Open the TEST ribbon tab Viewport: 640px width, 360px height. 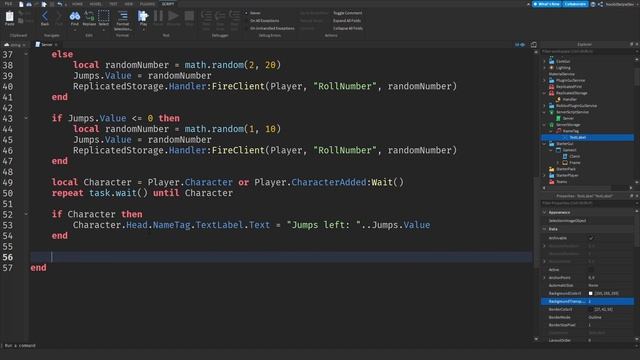tap(113, 4)
